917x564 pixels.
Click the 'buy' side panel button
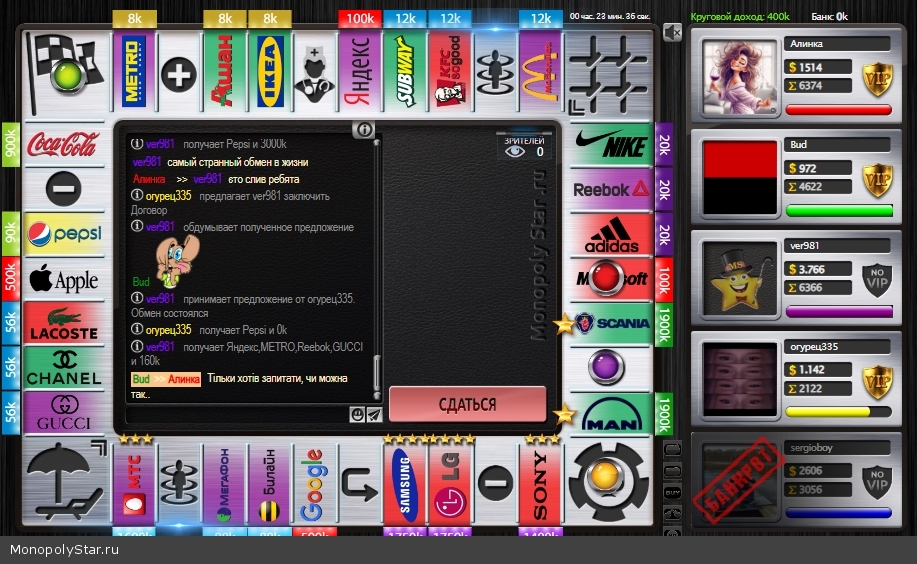click(x=672, y=493)
